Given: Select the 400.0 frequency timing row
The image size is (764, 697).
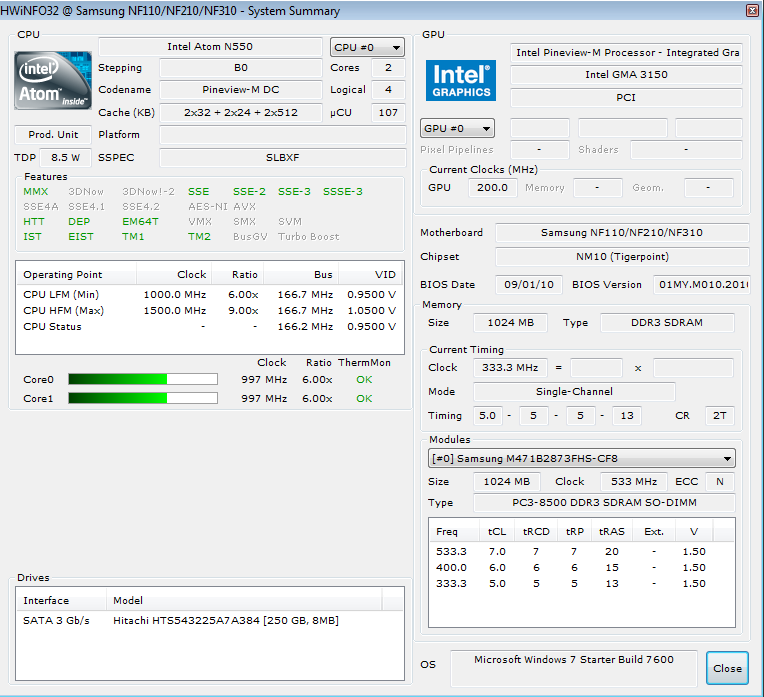Looking at the screenshot, I should point(581,567).
